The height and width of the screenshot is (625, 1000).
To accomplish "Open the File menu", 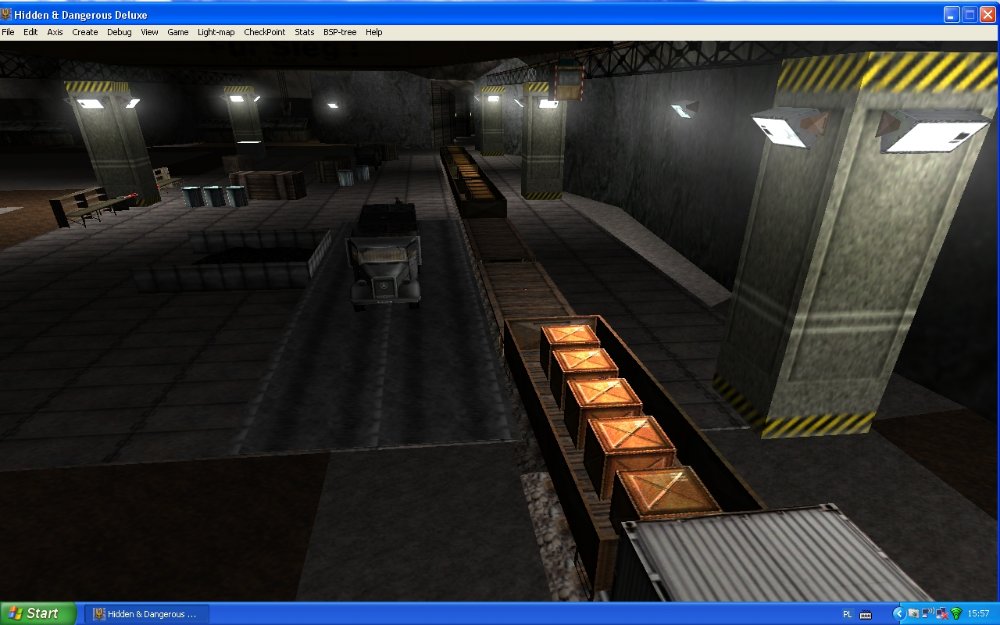I will pos(8,32).
